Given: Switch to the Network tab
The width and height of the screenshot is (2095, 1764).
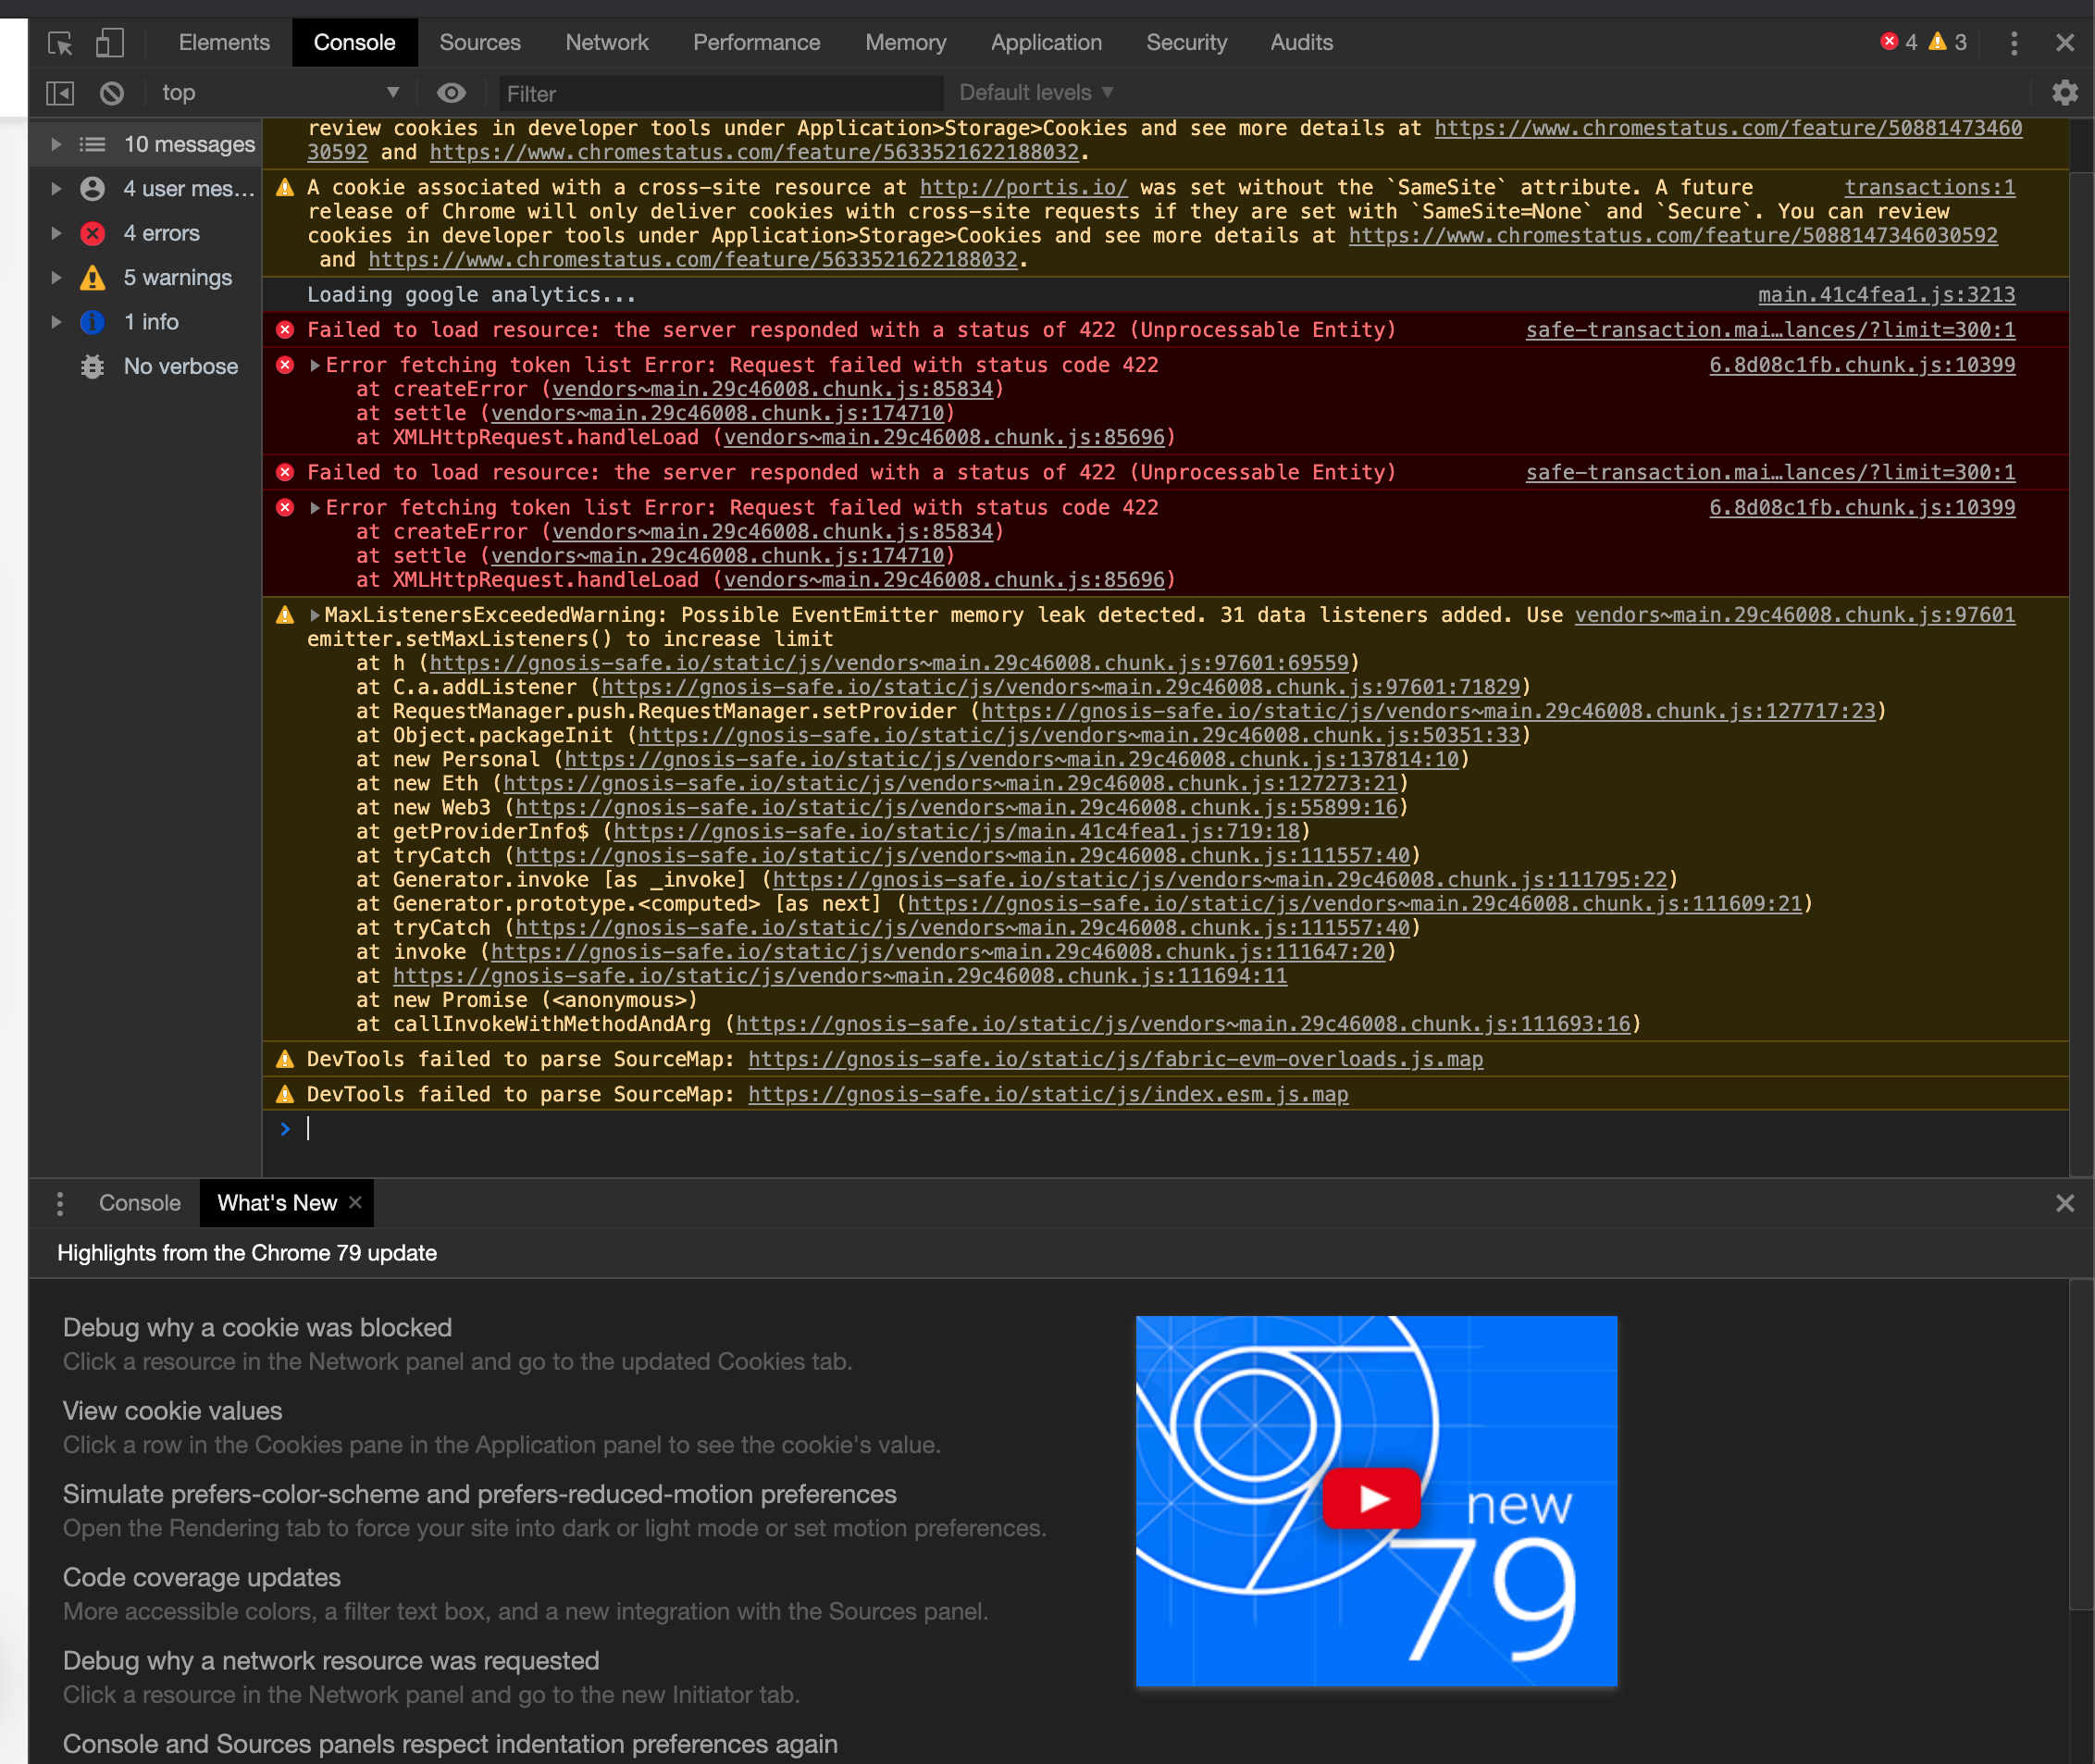Looking at the screenshot, I should (607, 43).
